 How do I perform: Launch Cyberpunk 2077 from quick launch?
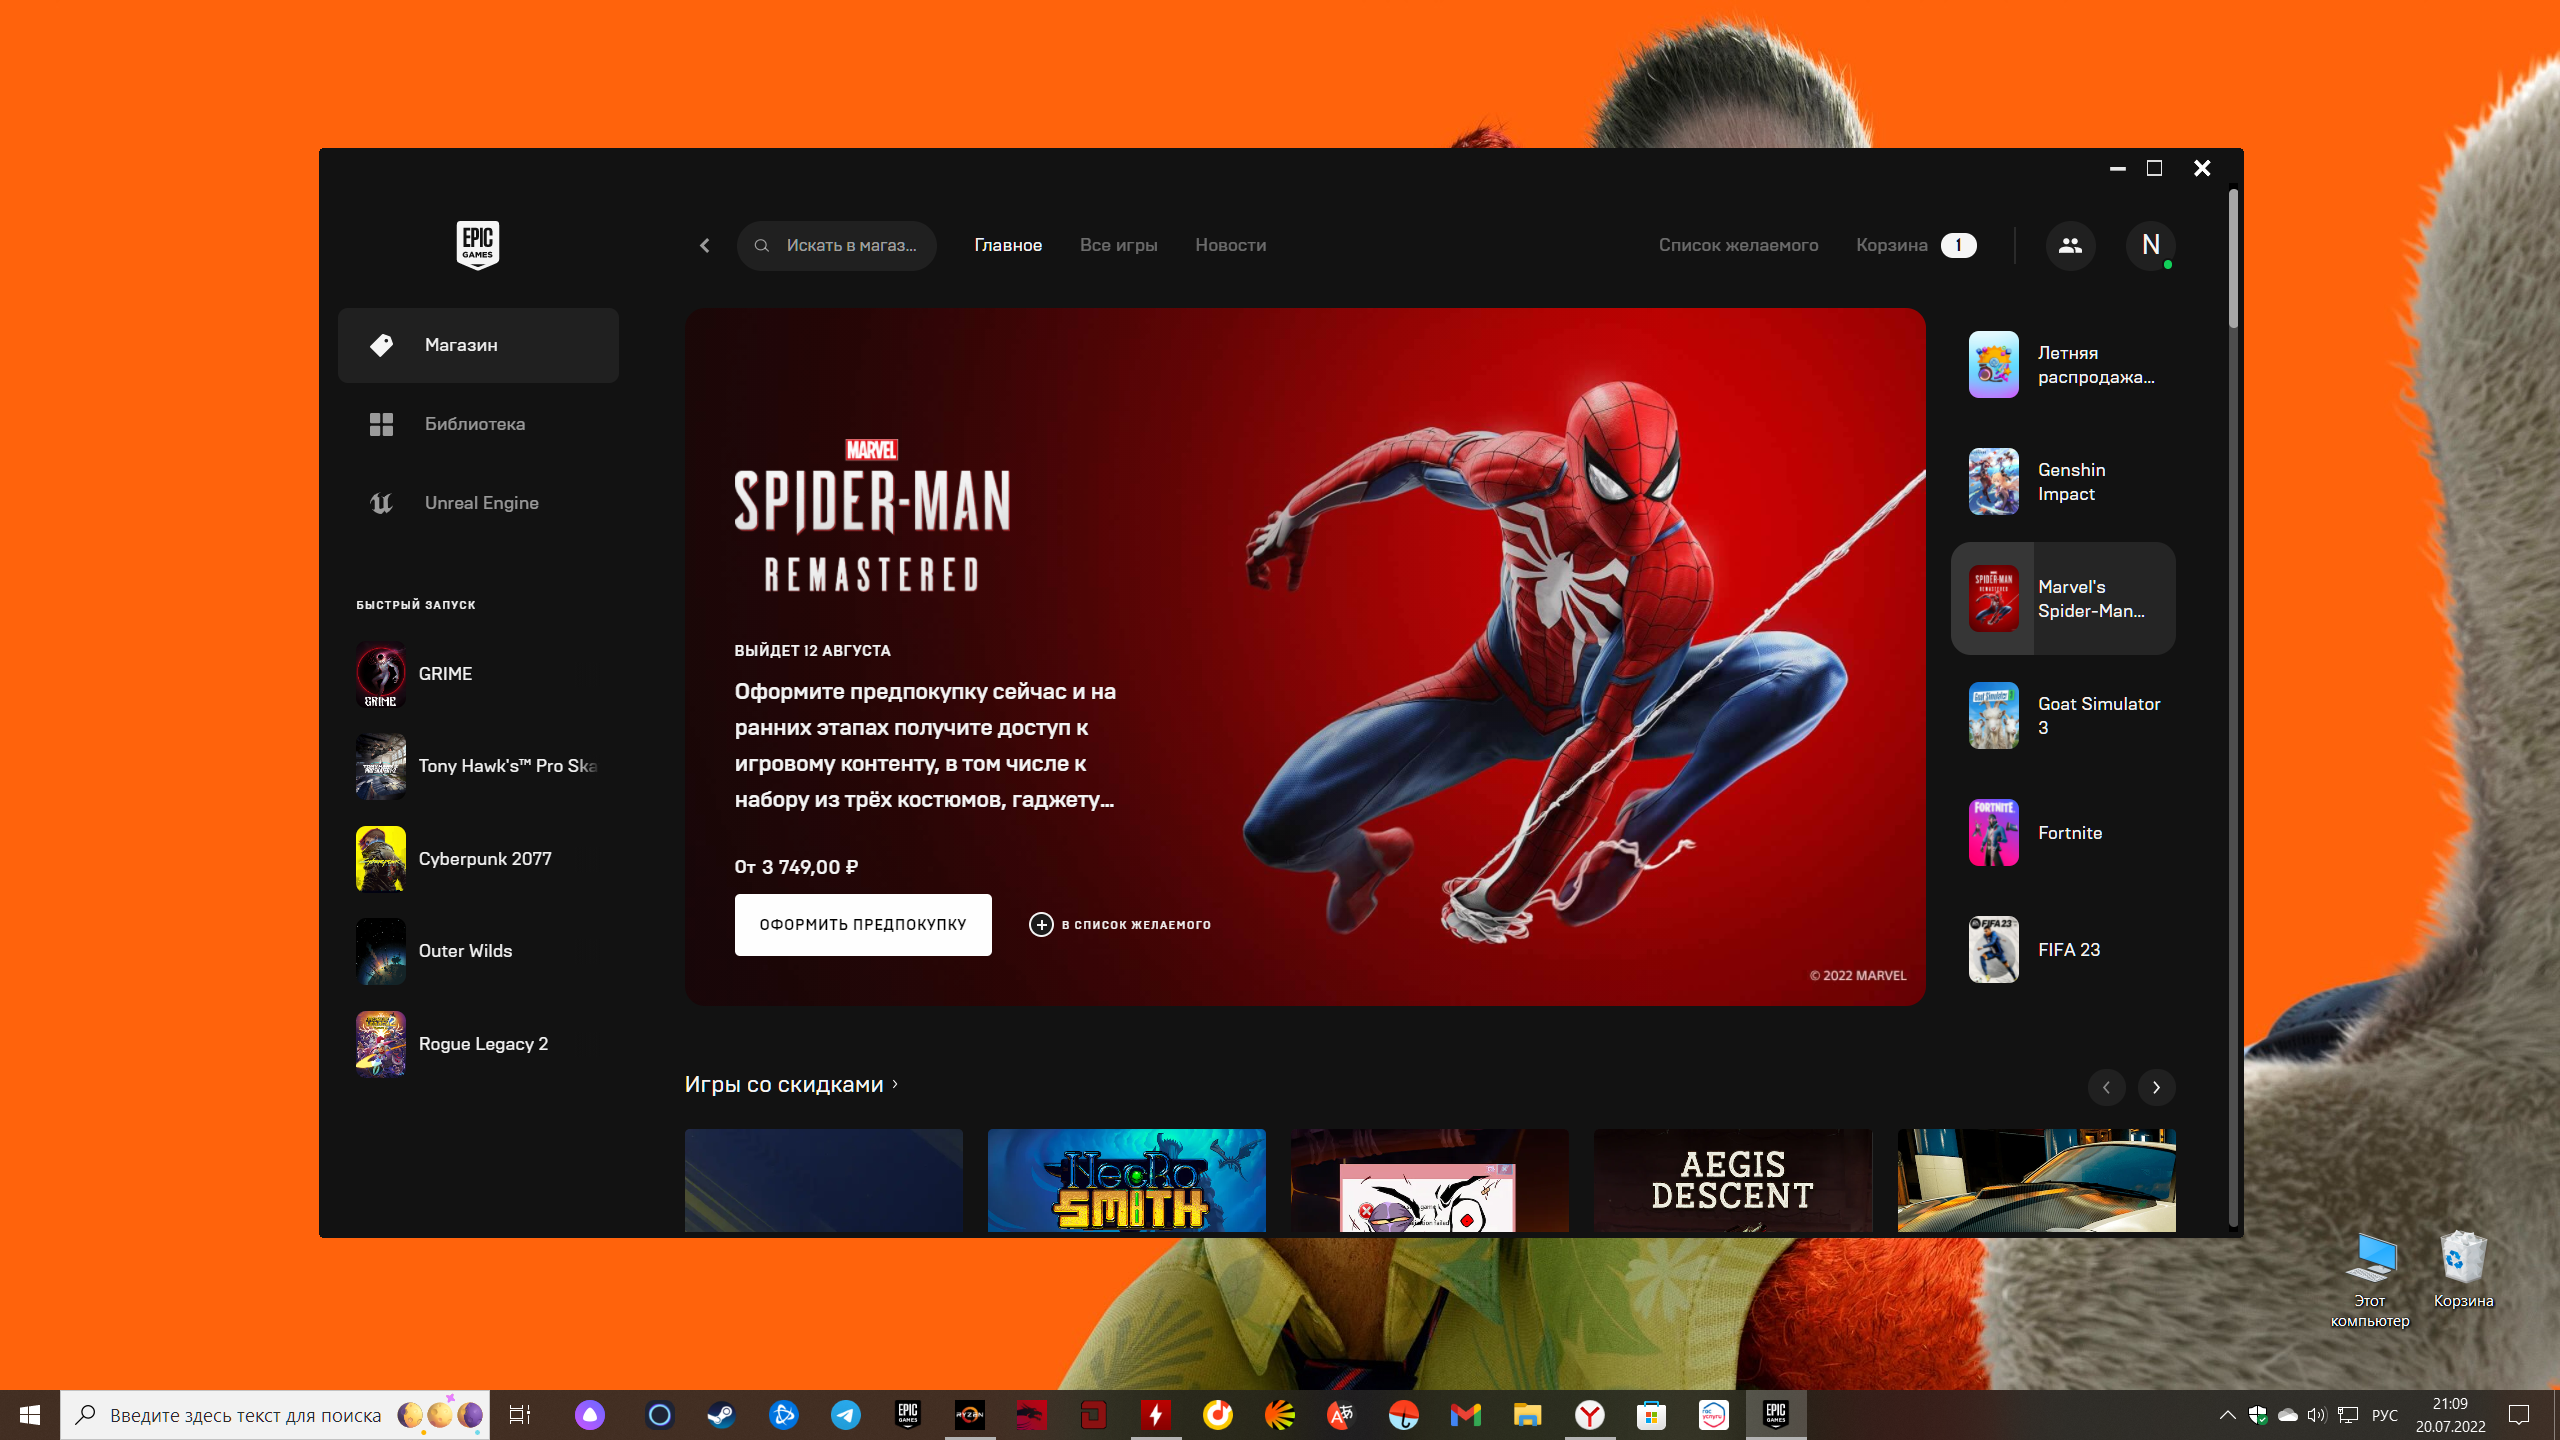[478, 859]
